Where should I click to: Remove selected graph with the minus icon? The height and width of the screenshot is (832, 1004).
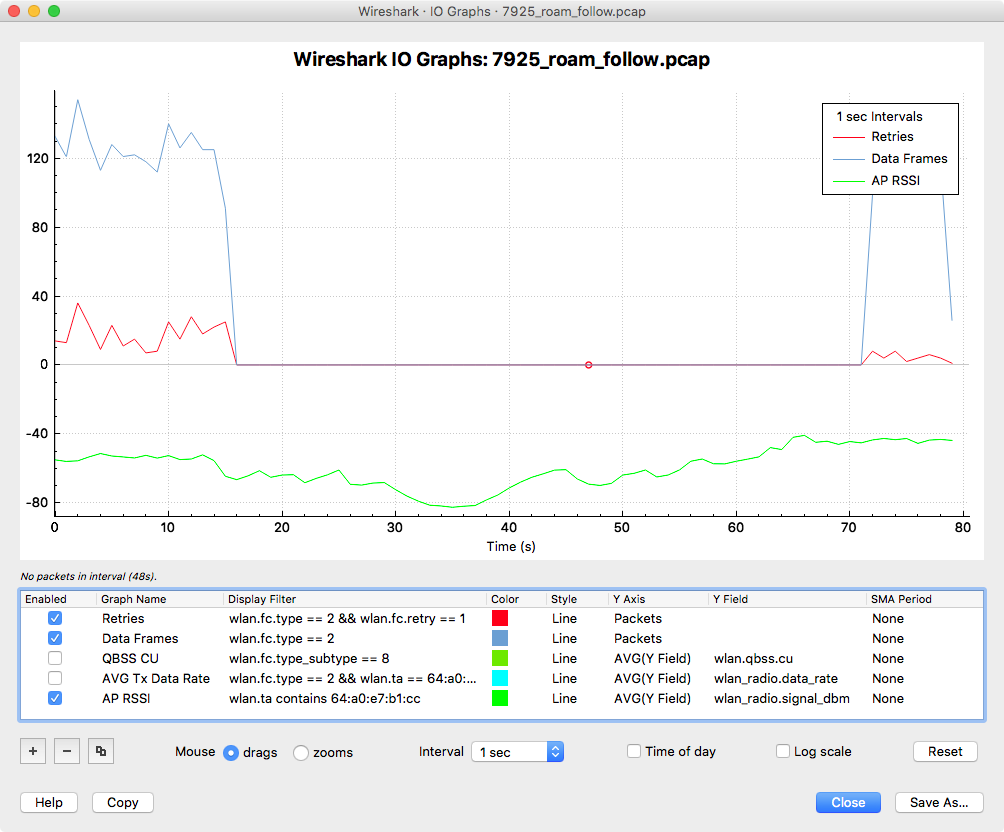coord(66,751)
